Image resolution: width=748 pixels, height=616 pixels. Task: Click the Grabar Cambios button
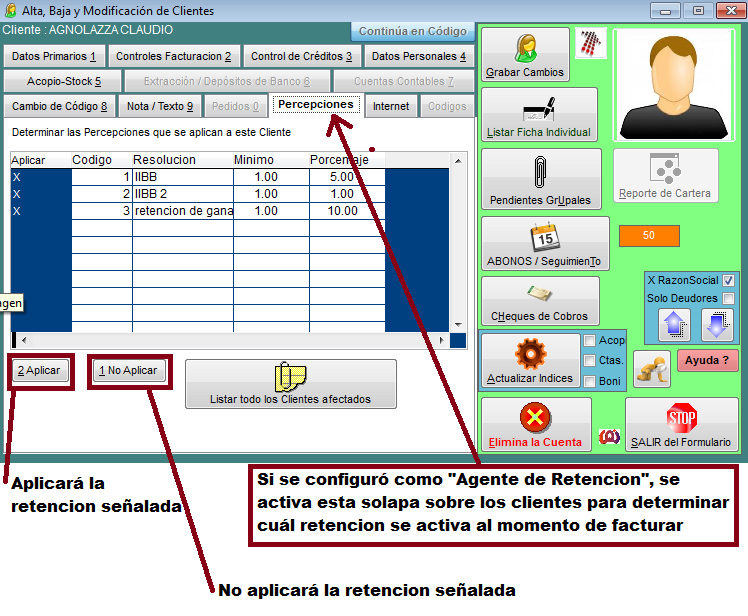click(x=525, y=54)
